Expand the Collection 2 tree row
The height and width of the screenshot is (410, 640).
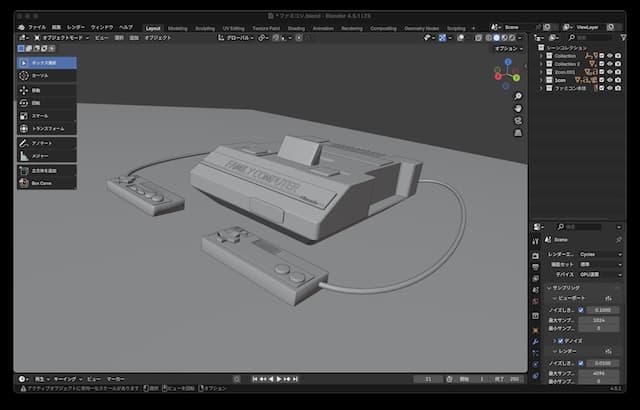tap(542, 64)
